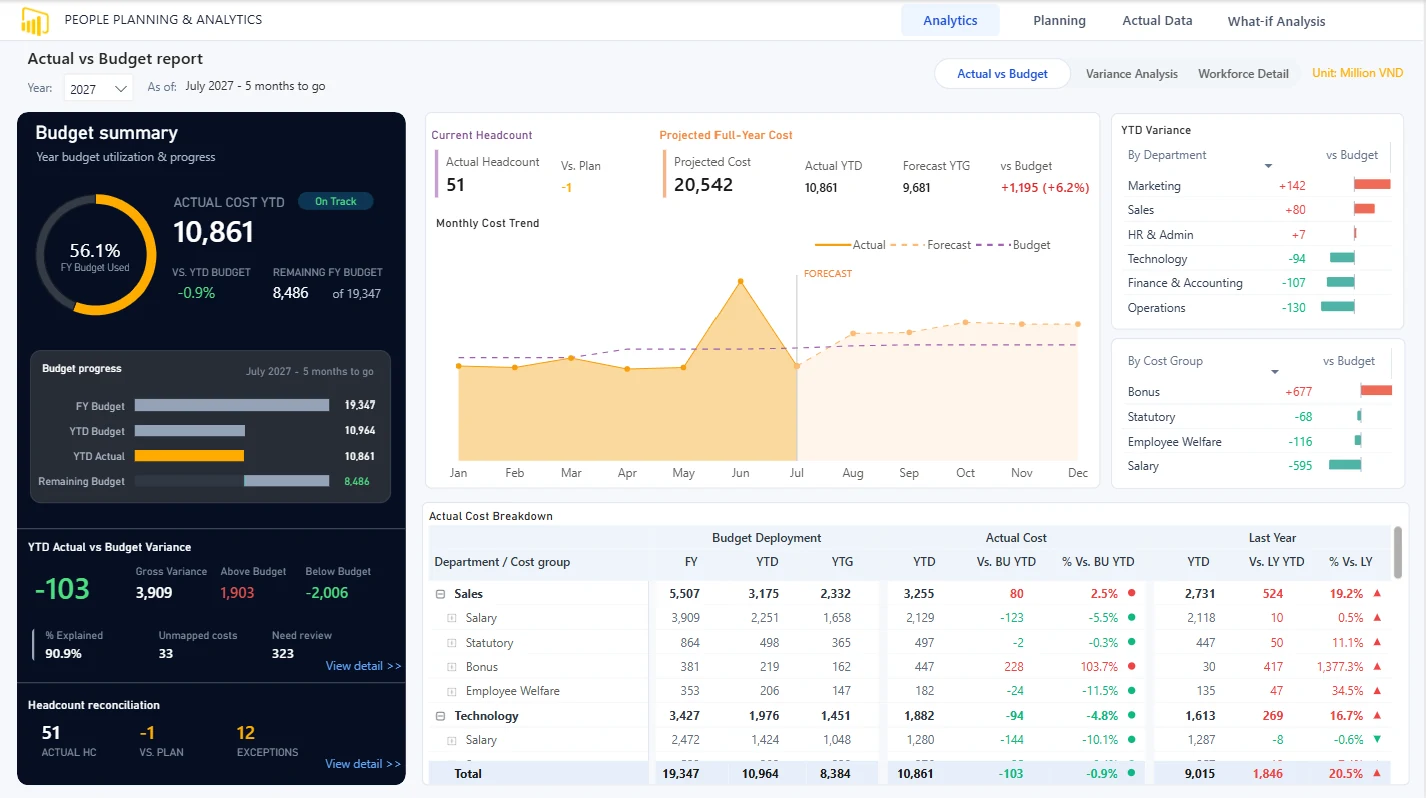Open the What-if Analysis tab
Image resolution: width=1426 pixels, height=798 pixels.
click(1276, 21)
